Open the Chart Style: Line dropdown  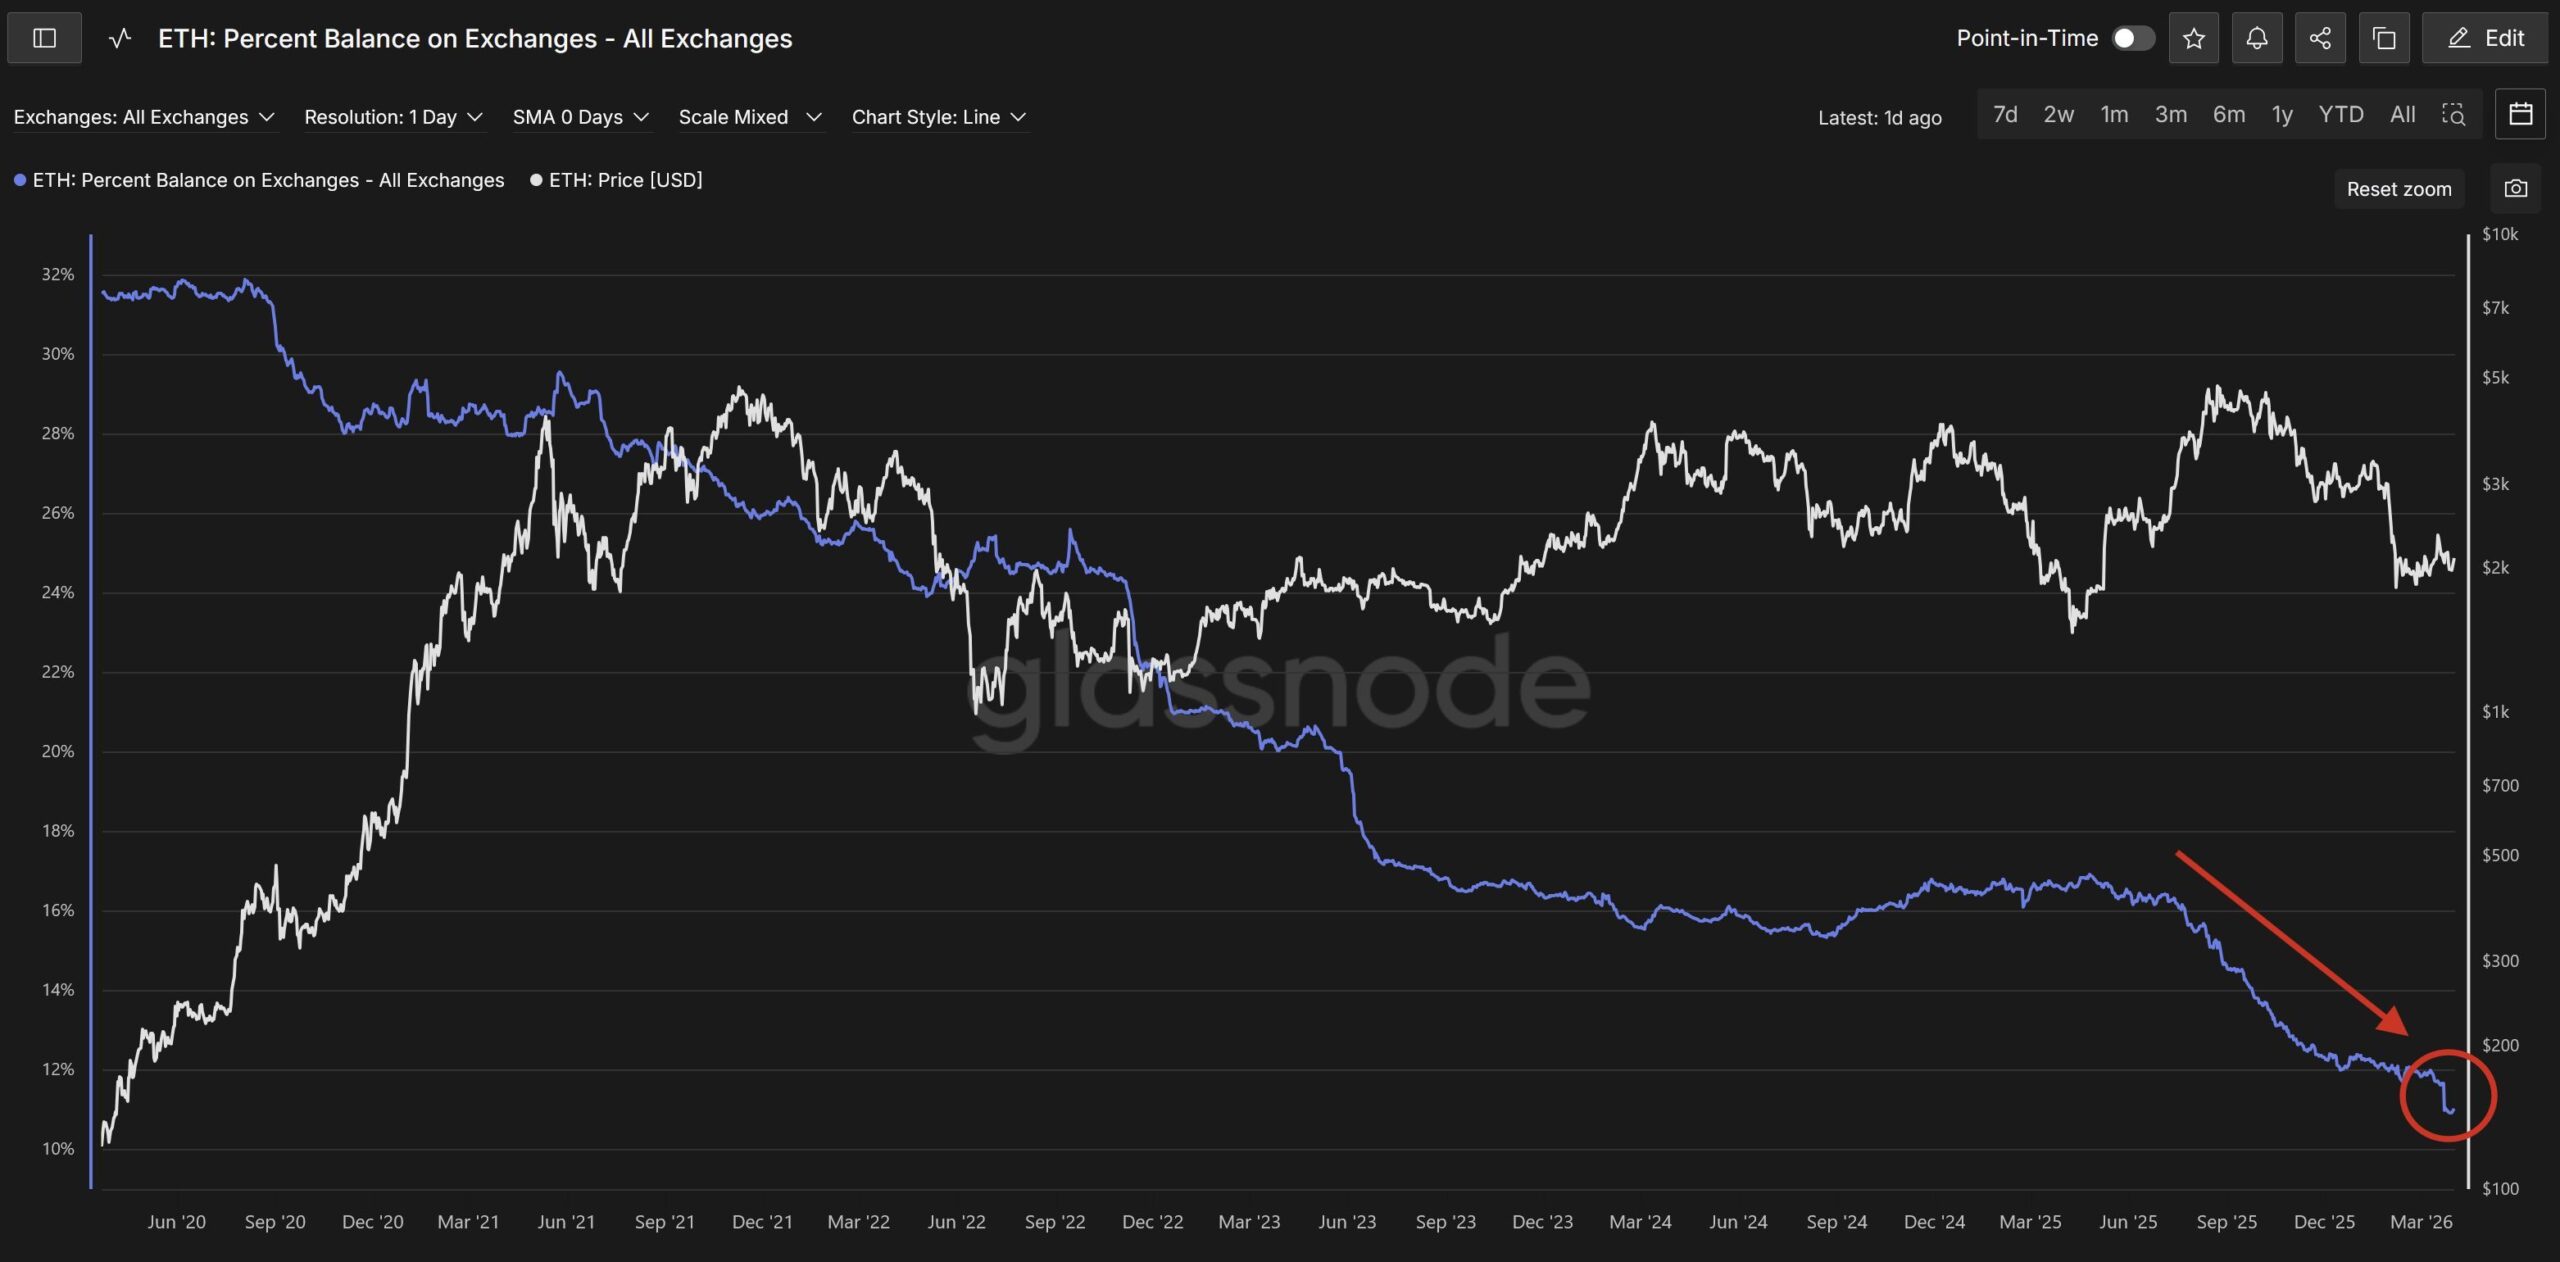pos(938,116)
